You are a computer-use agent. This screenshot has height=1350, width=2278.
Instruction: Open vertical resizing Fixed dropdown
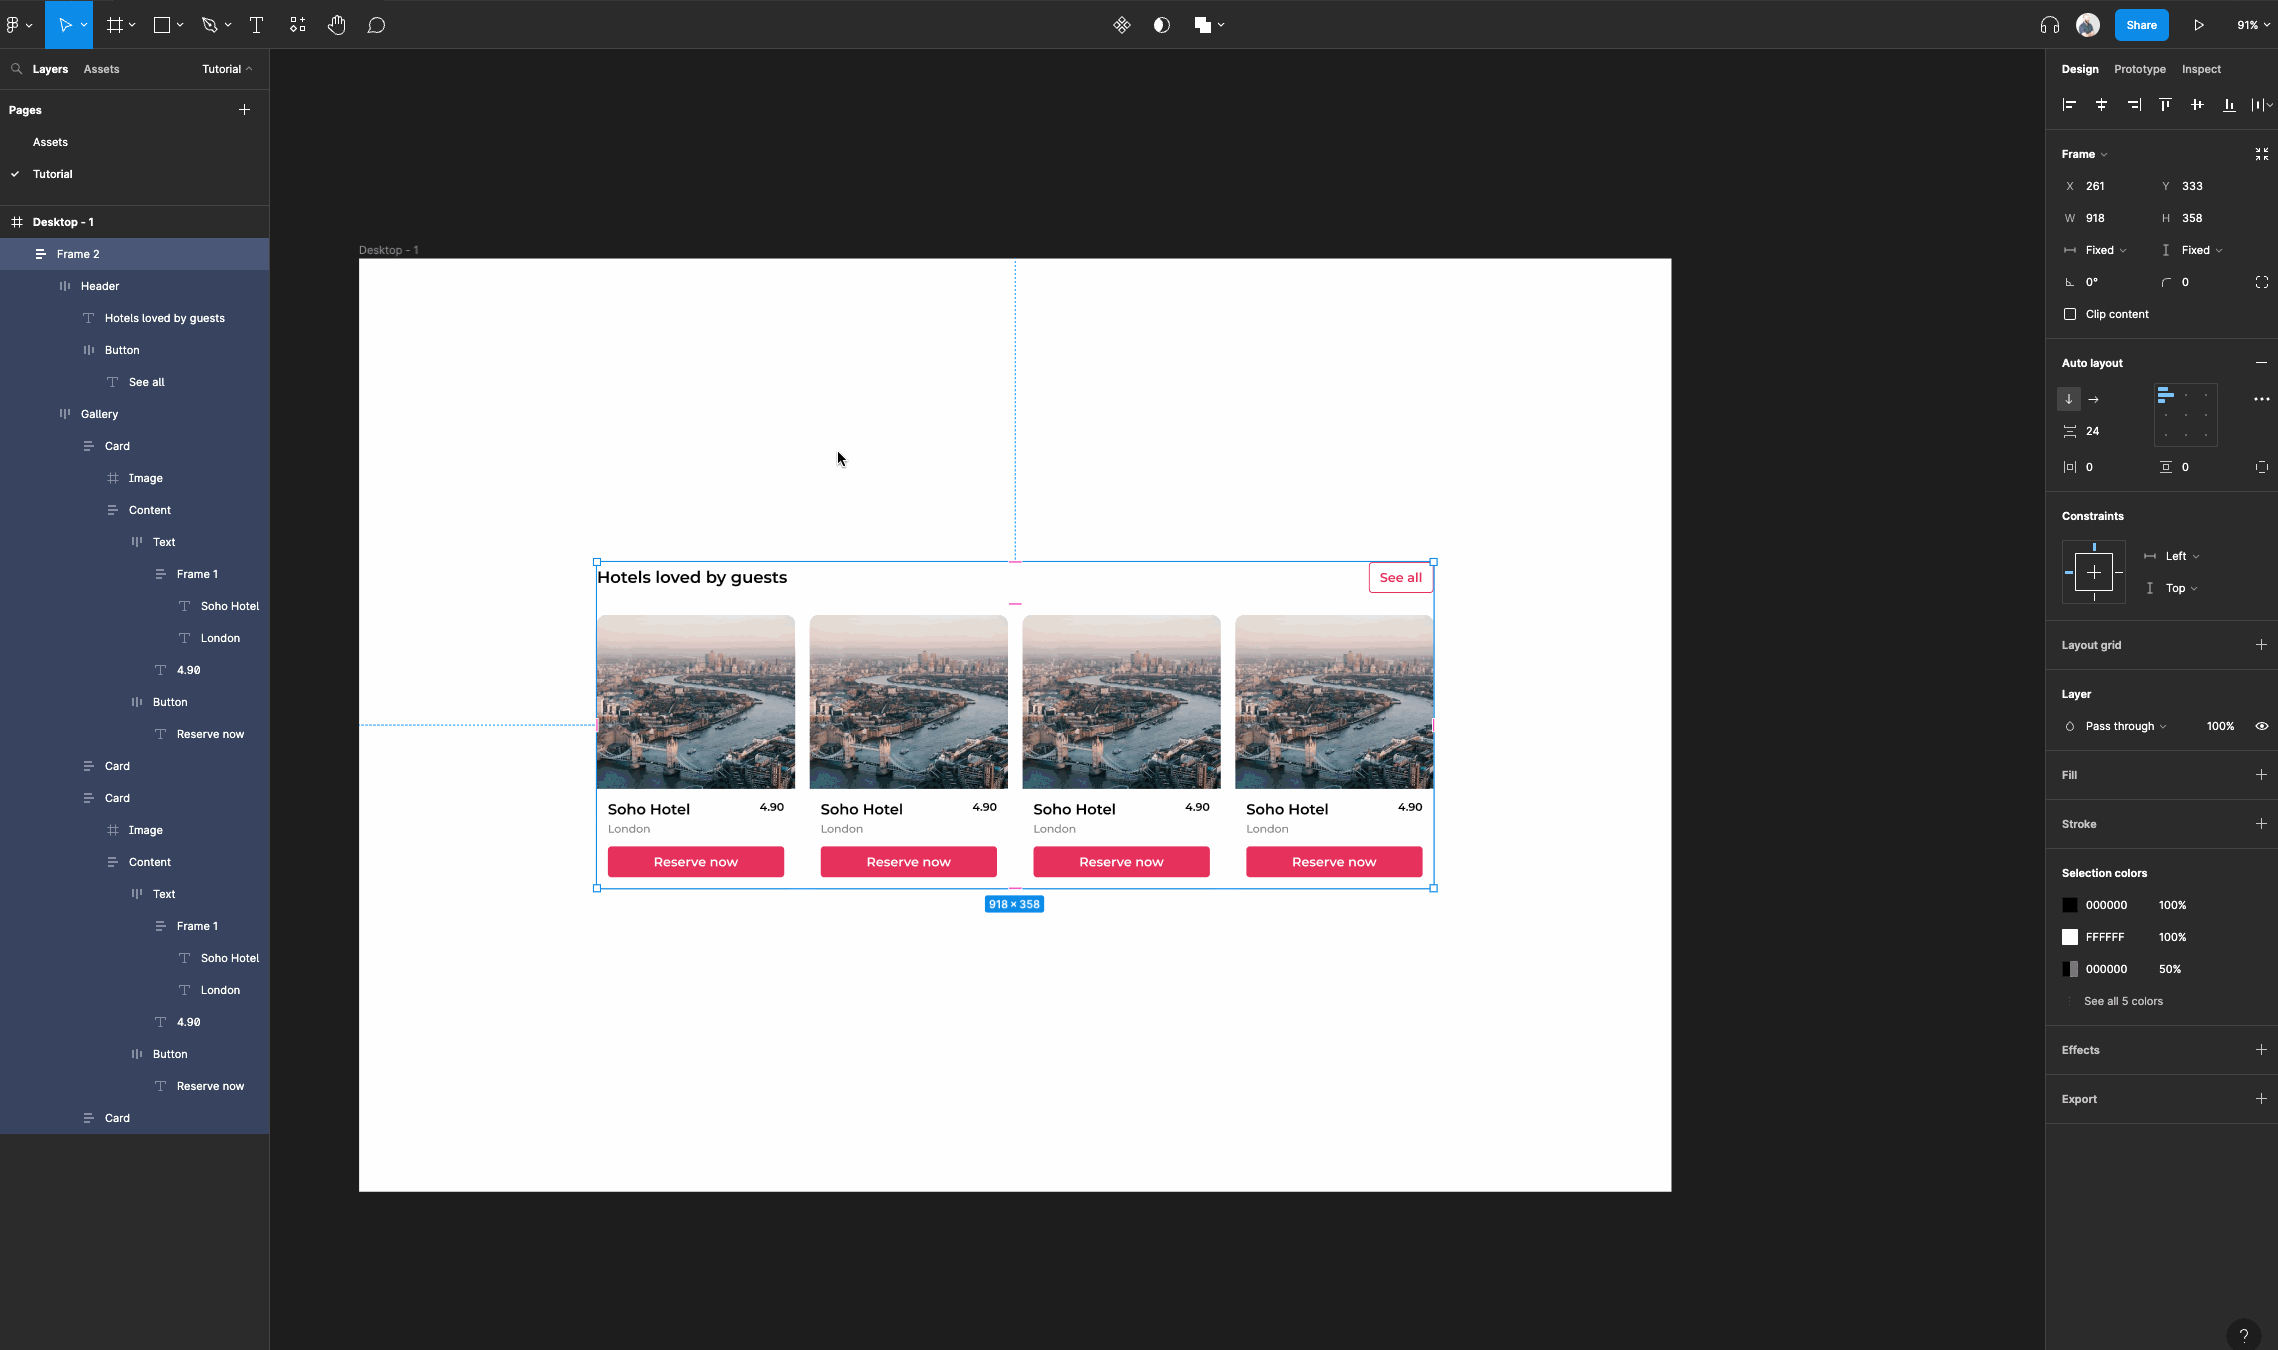[2202, 250]
